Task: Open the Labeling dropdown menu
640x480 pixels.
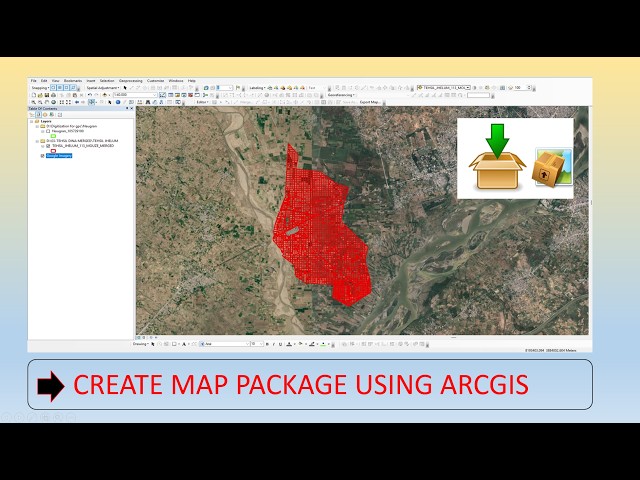Action: [257, 88]
